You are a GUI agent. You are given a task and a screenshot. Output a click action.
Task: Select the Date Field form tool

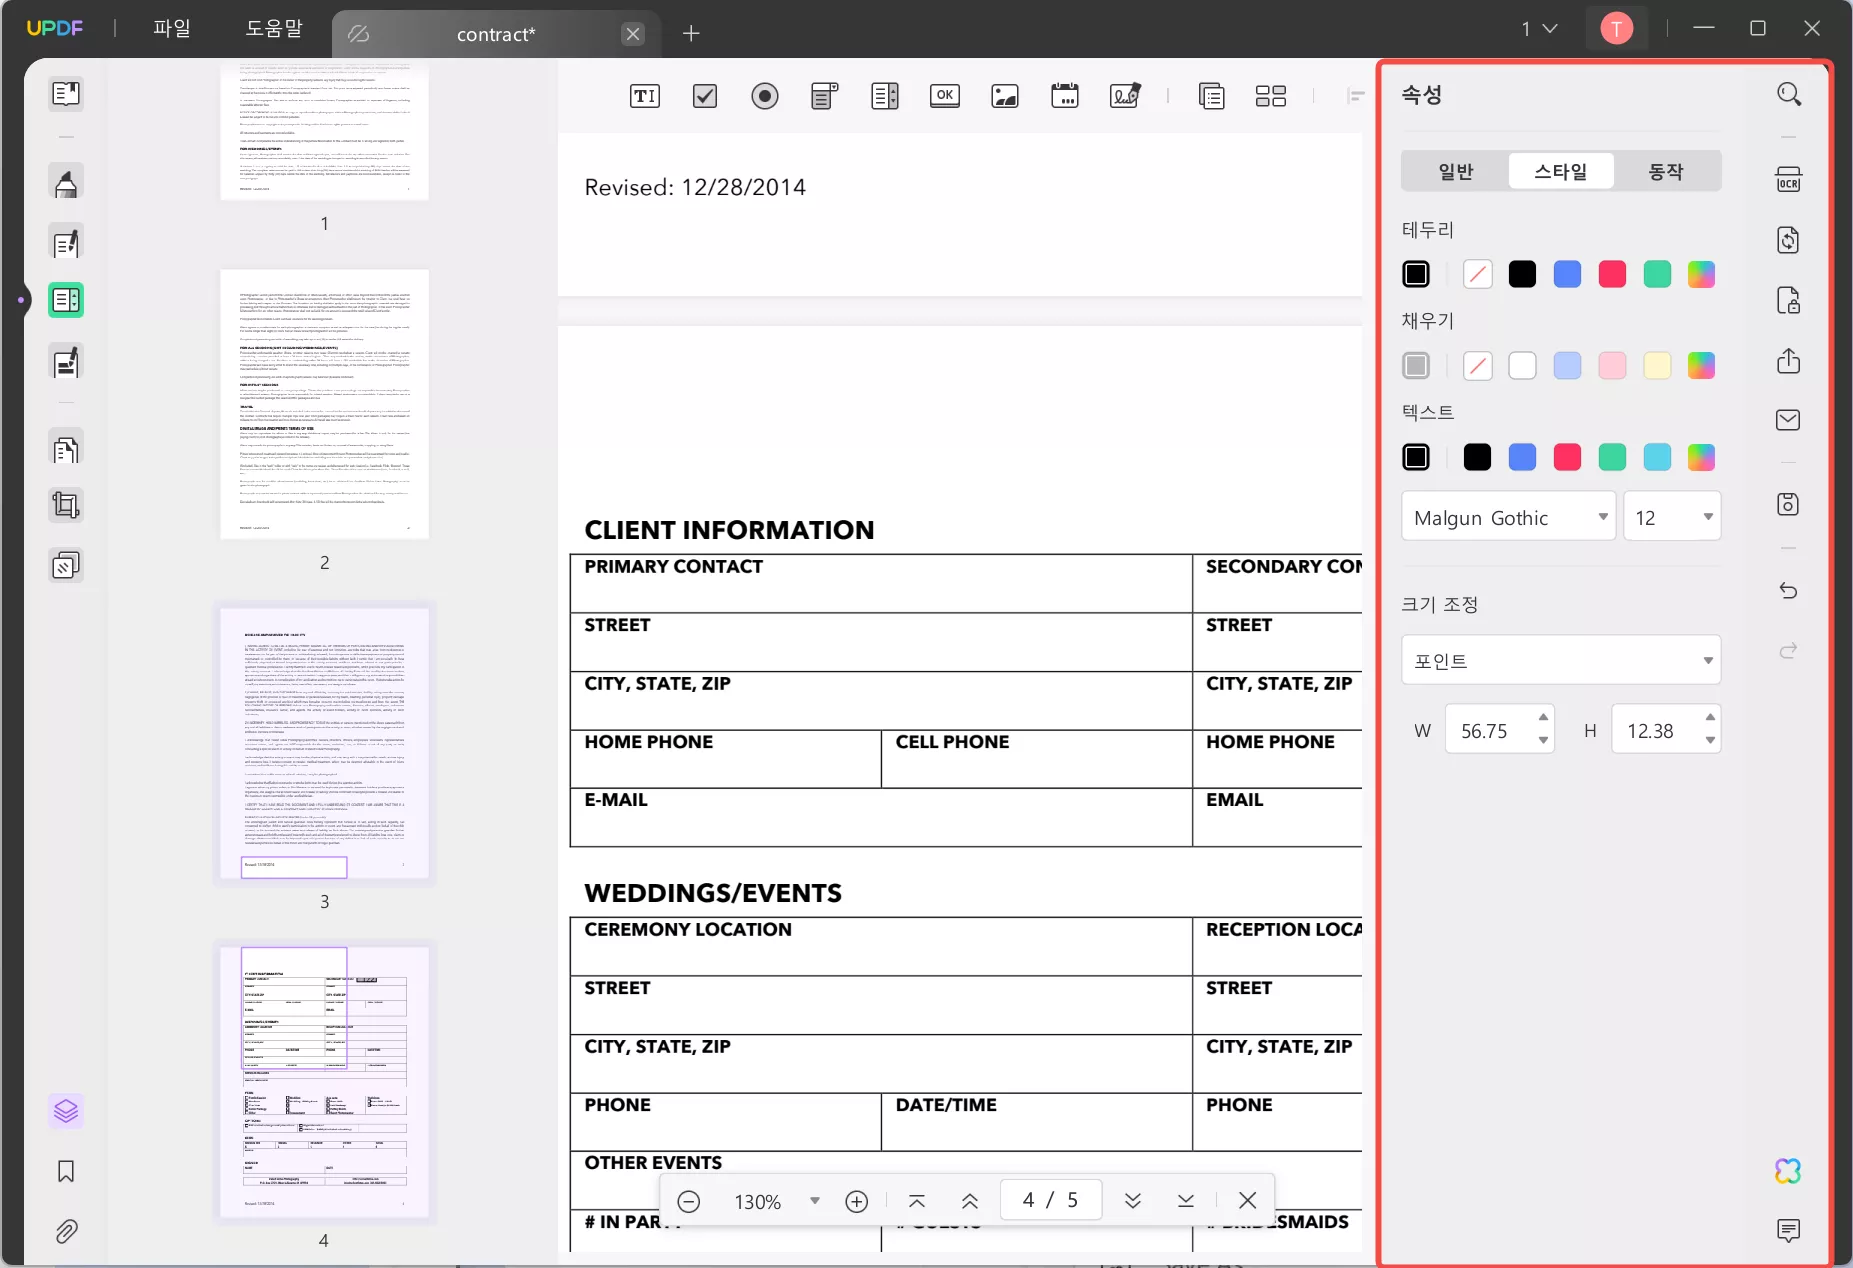coord(1065,96)
